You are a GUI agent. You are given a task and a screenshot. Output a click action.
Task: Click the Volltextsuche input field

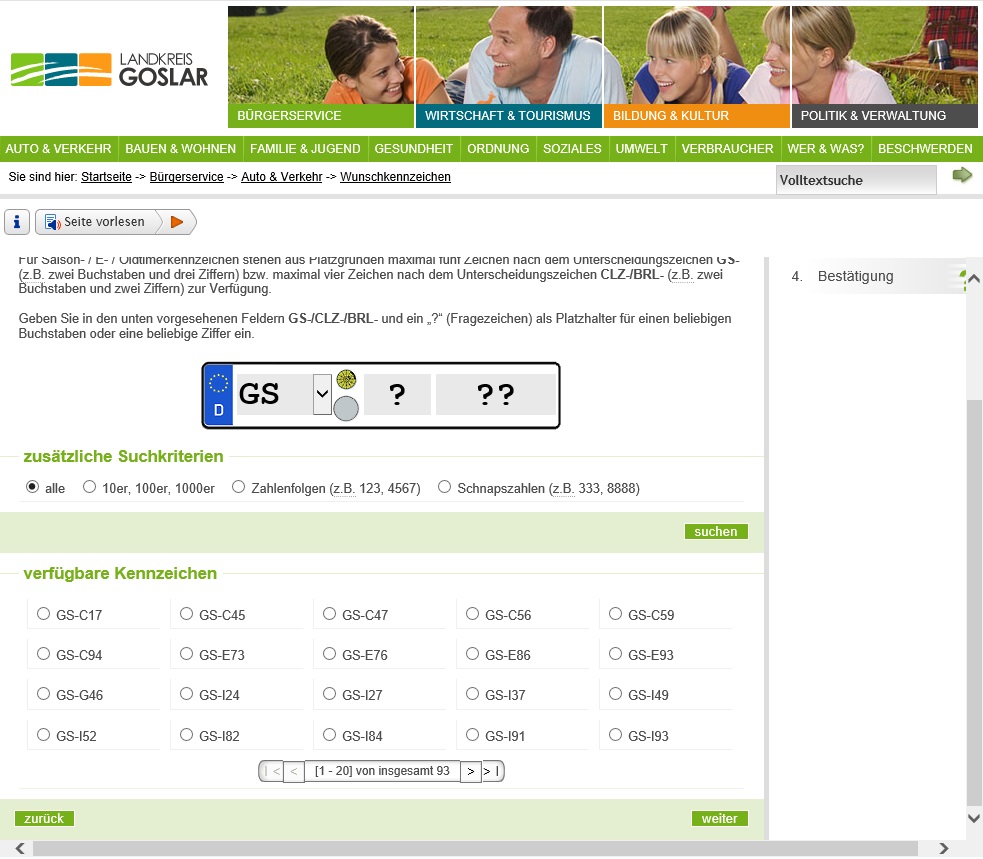[x=855, y=180]
